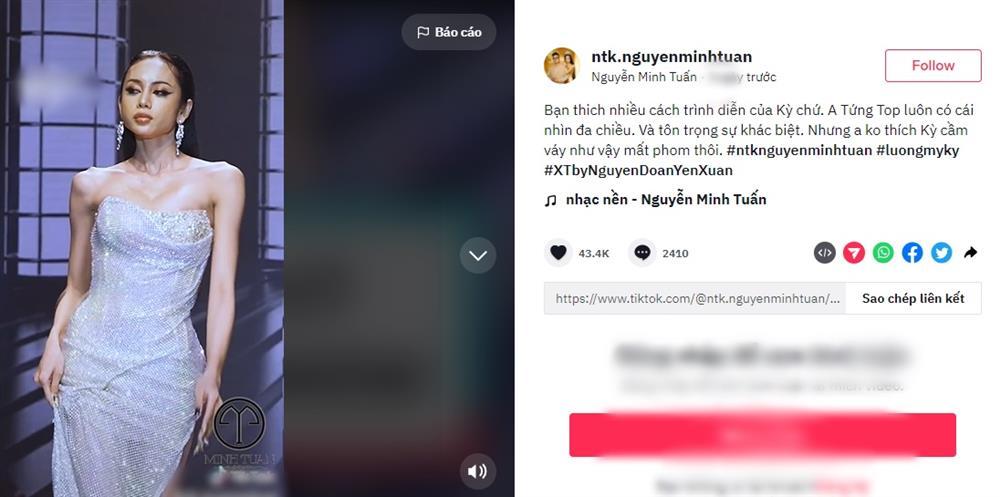1000x497 pixels.
Task: Click the Báo cáo report button
Action: pos(449,32)
